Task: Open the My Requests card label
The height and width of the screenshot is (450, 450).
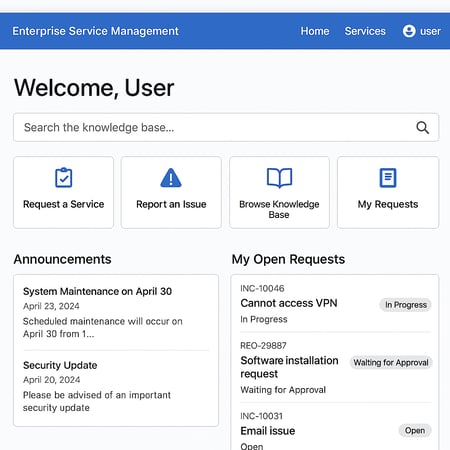Action: pos(388,204)
